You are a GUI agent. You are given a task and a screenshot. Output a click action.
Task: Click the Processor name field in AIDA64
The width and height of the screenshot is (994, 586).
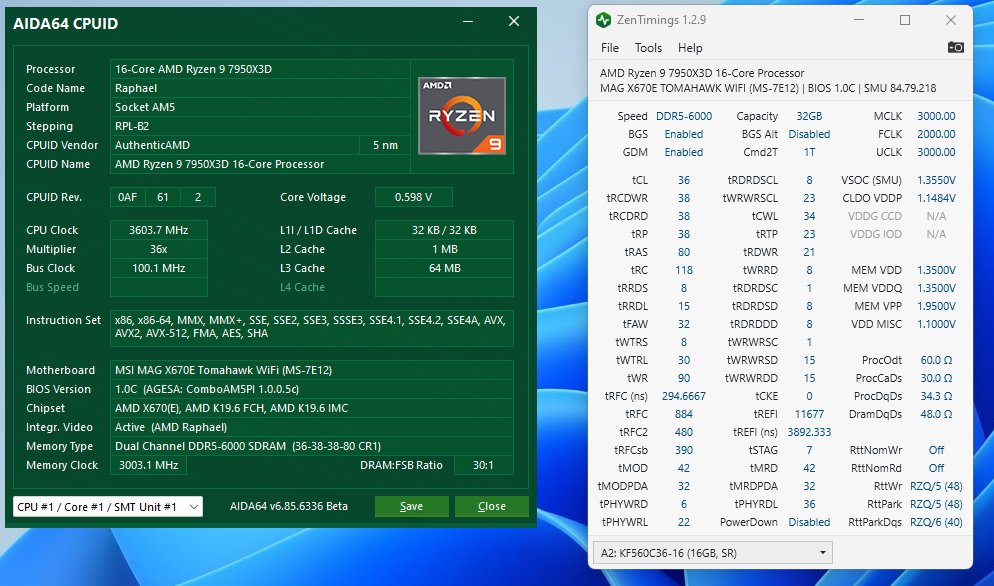click(258, 69)
